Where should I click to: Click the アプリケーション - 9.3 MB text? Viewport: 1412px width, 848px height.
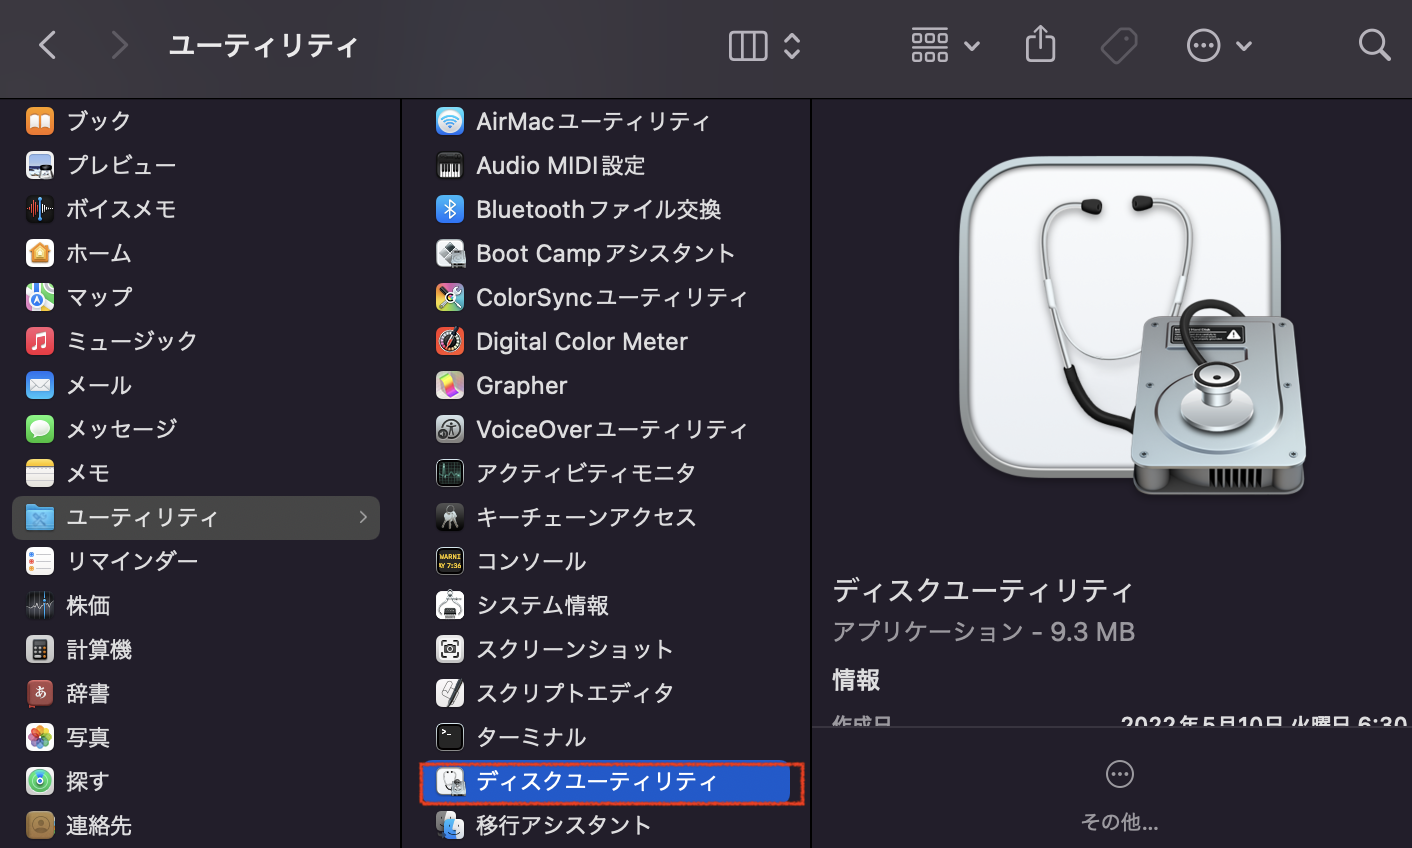pyautogui.click(x=983, y=632)
